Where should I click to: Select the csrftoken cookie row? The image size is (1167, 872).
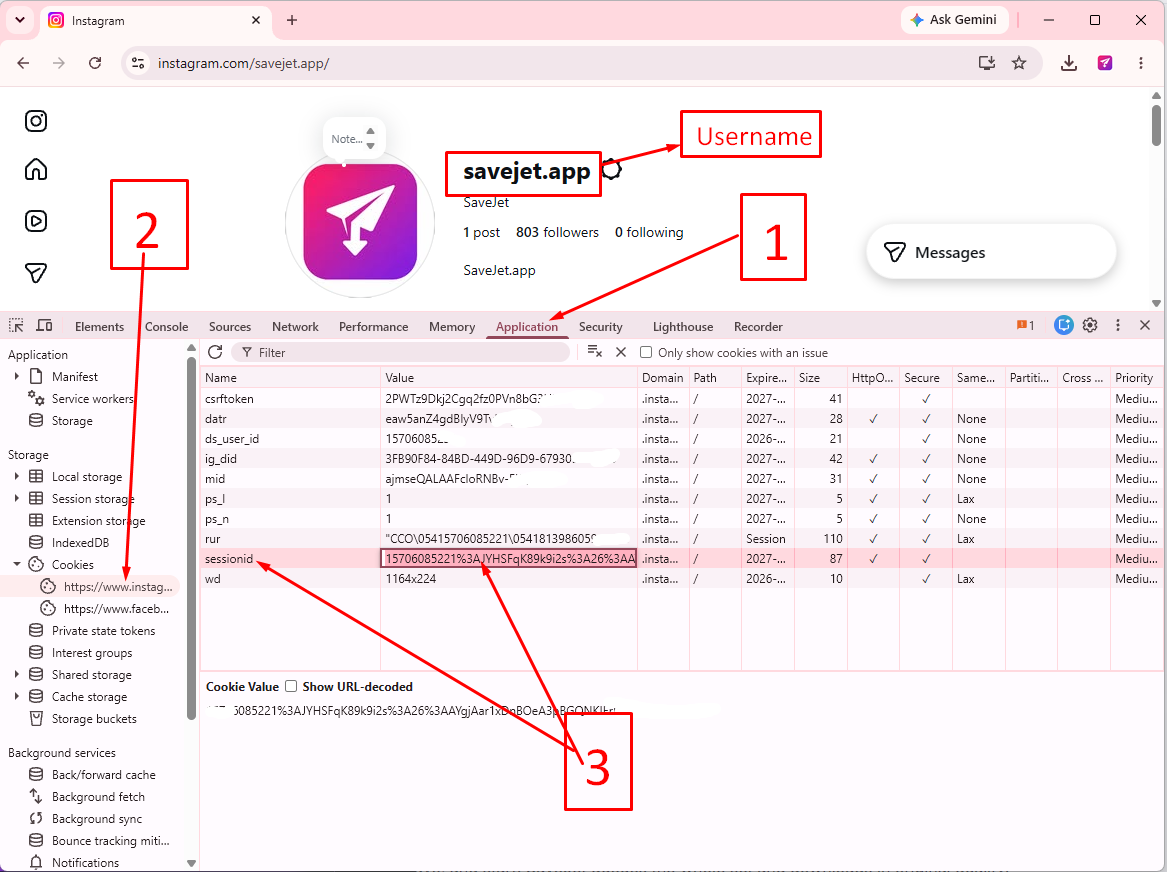point(681,399)
